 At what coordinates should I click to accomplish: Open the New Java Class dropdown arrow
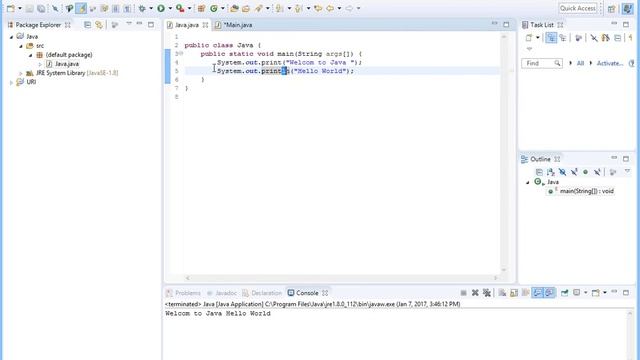pyautogui.click(x=222, y=8)
